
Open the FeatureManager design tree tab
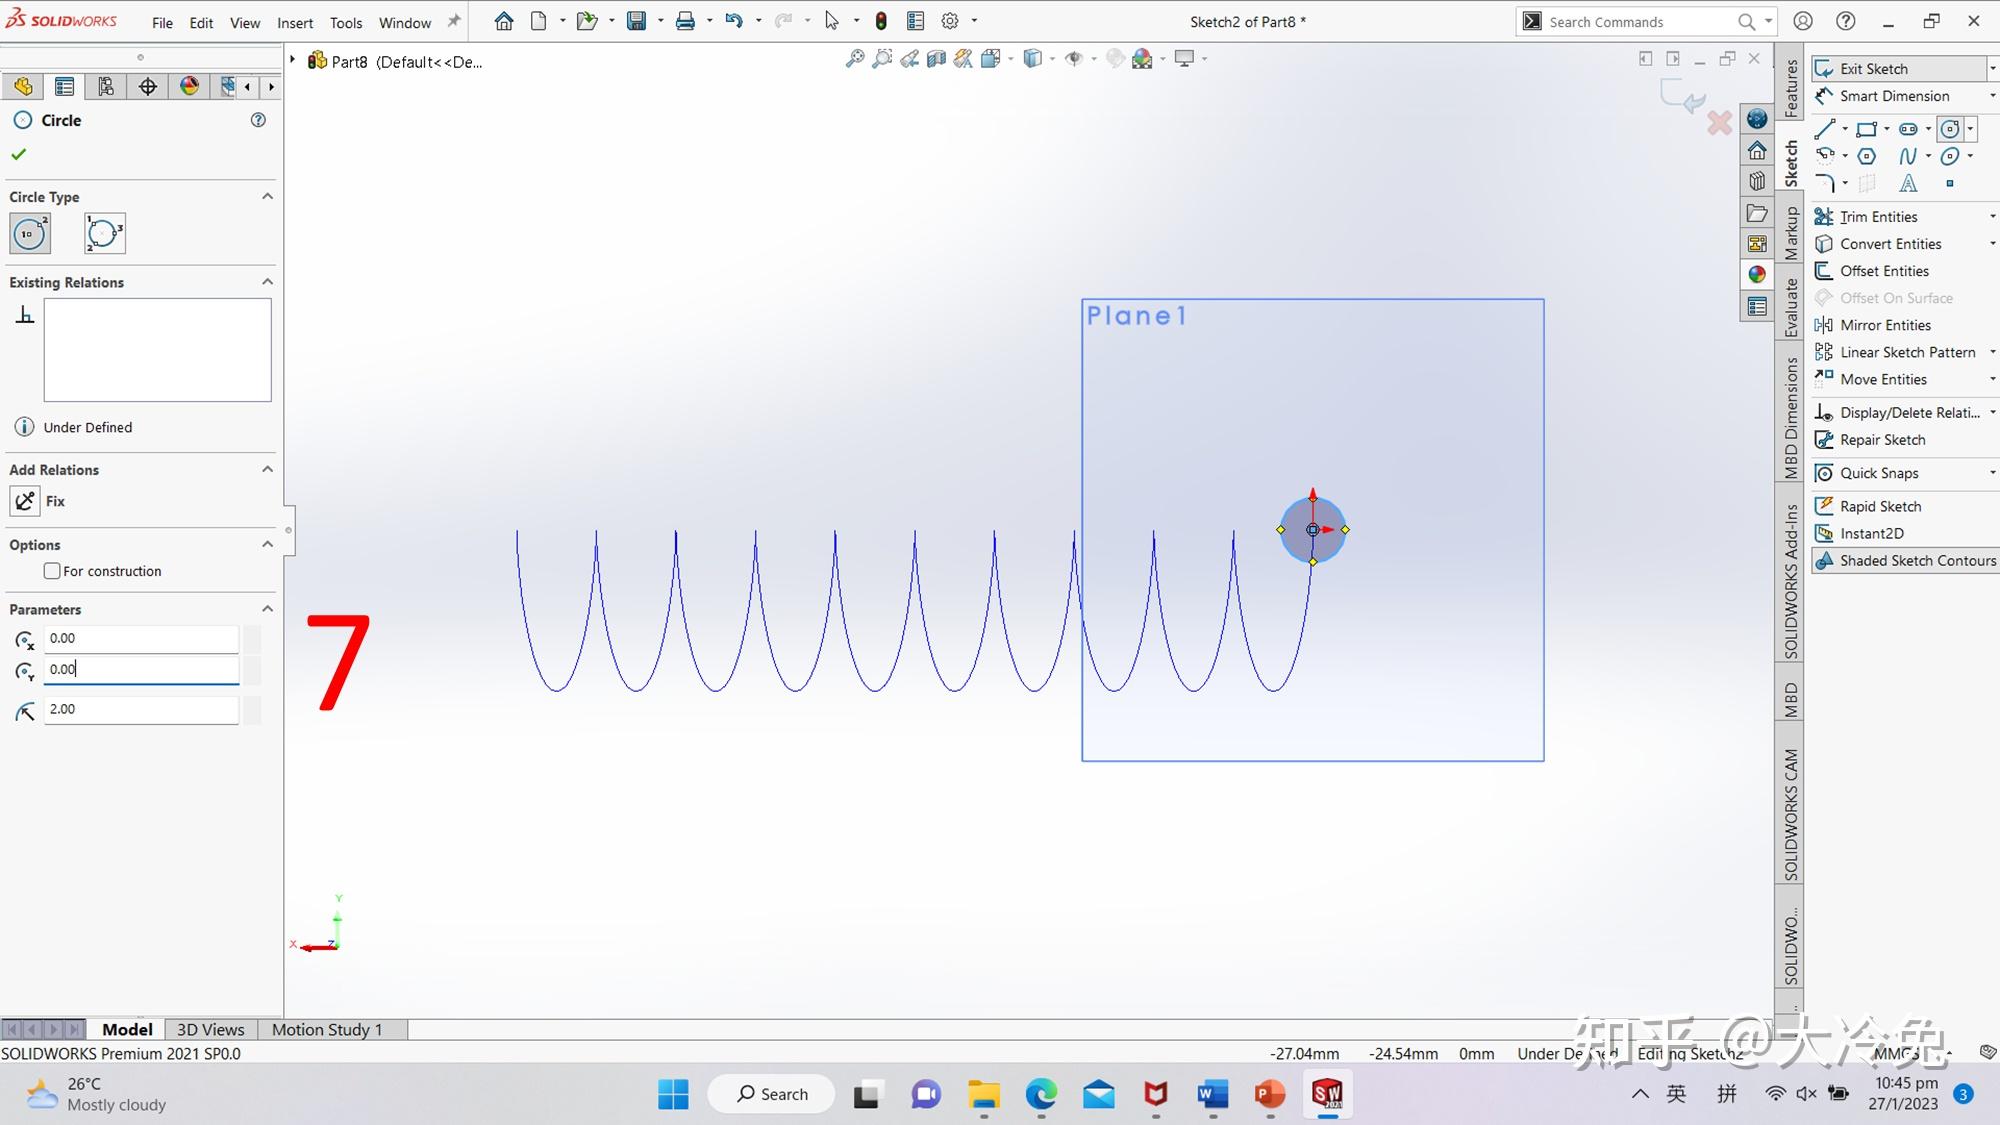[23, 86]
